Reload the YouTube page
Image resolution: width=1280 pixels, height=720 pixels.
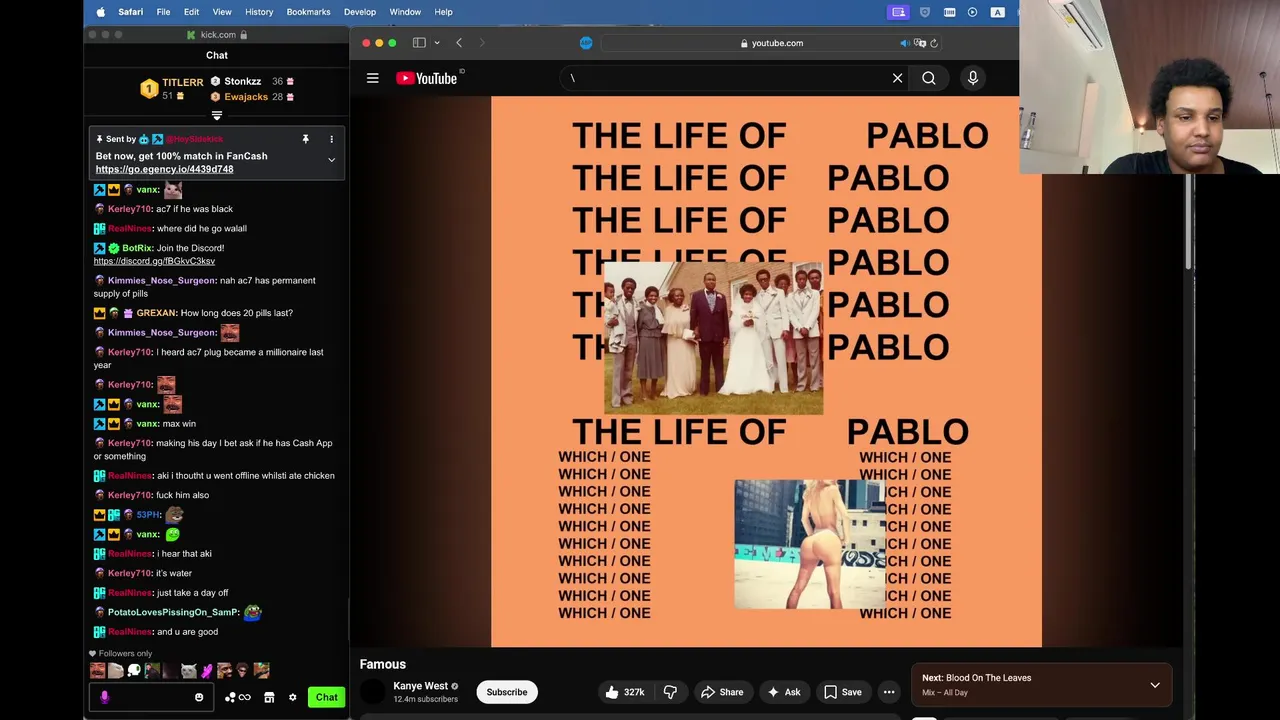pos(933,43)
